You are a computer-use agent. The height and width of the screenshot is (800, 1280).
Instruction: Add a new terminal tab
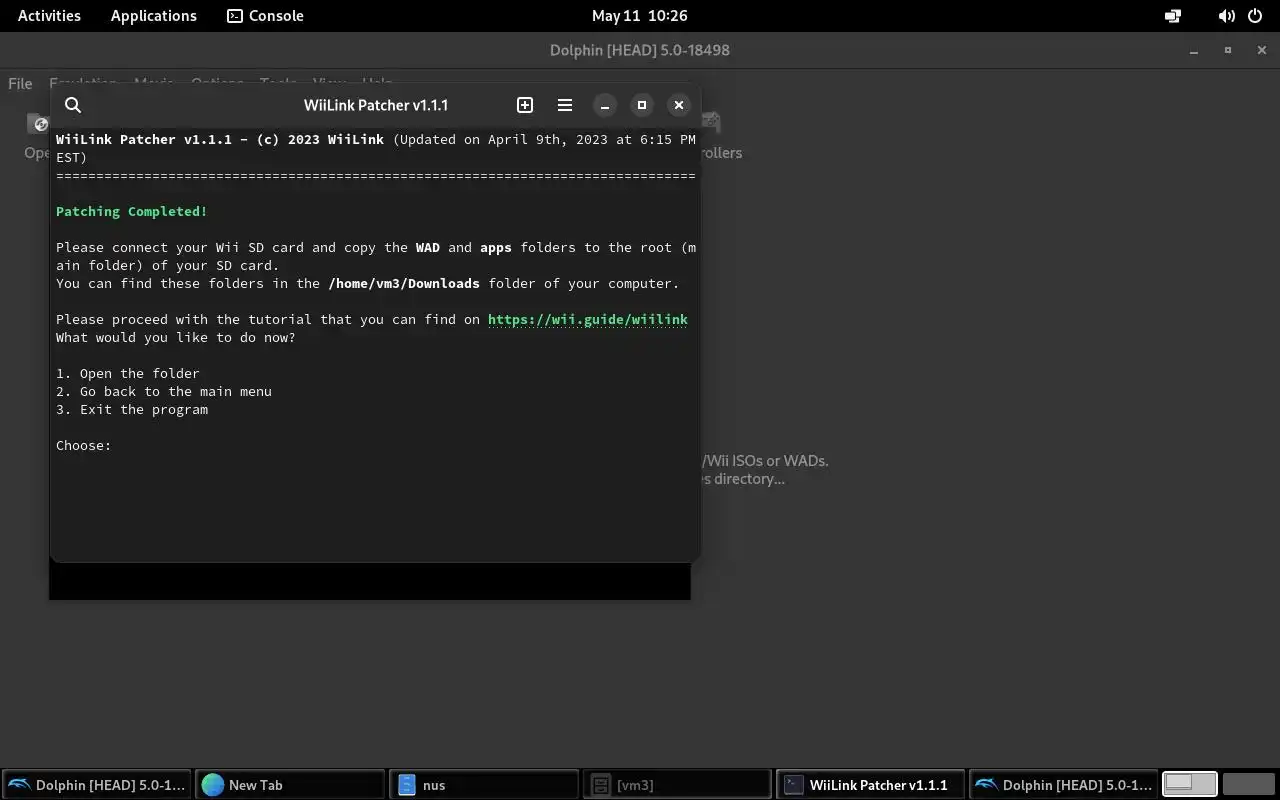[x=525, y=105]
